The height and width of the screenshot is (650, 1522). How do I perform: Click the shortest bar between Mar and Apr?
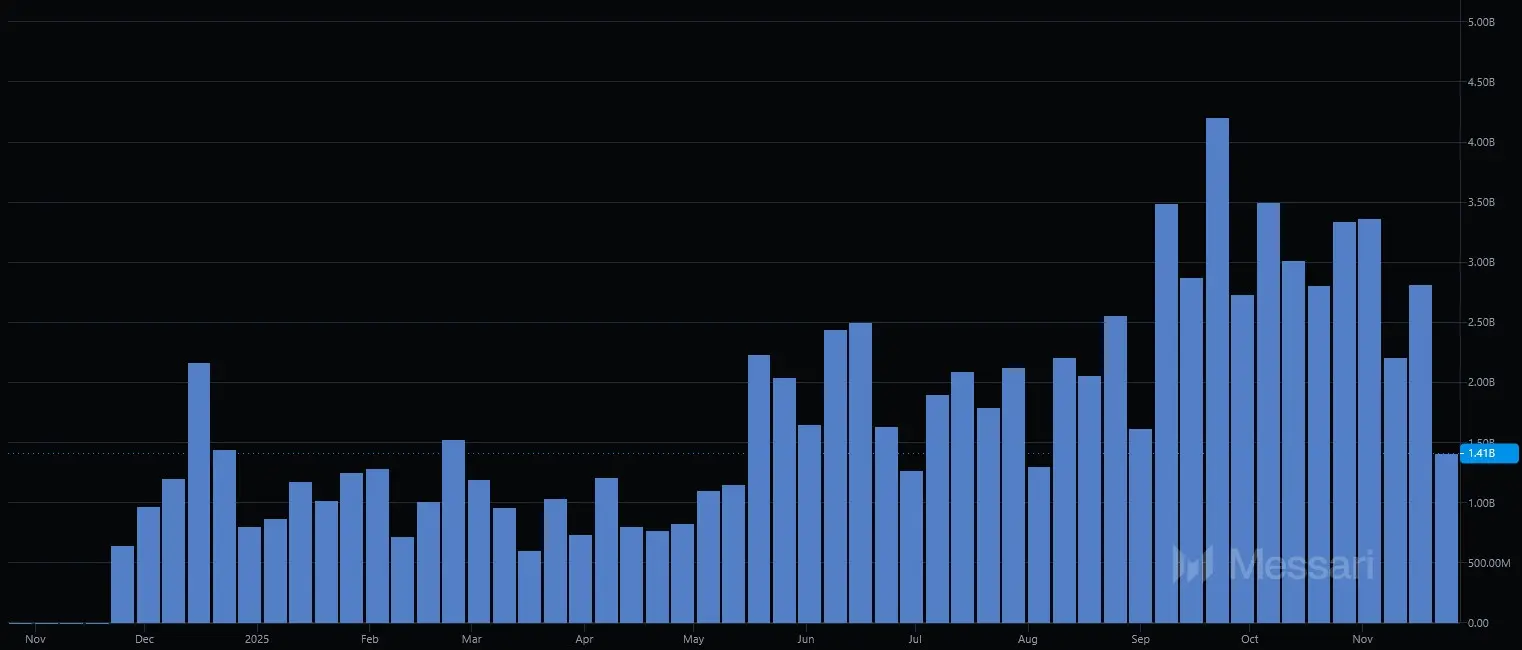[x=529, y=587]
